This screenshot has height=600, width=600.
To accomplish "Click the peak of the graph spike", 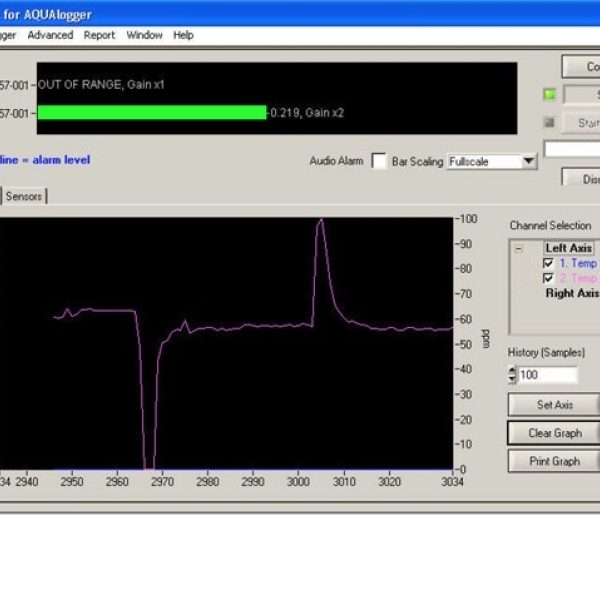I will coord(321,220).
